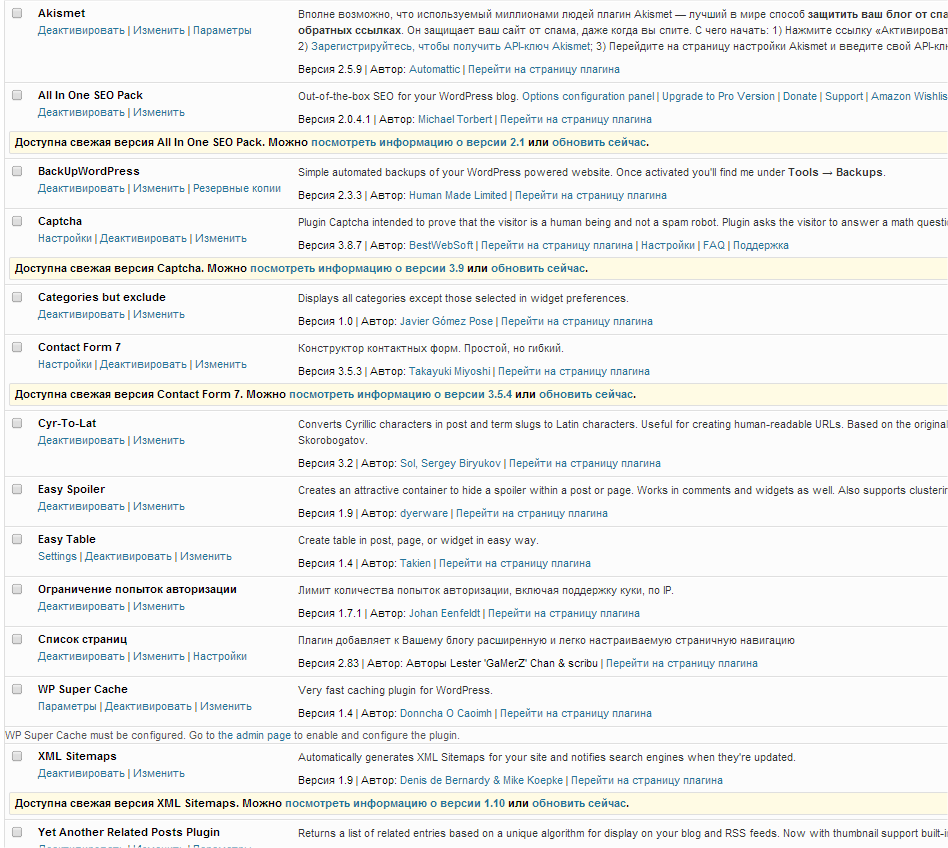Open the Support link for SEO Pack
Viewport: 948px width, 848px height.
point(844,97)
